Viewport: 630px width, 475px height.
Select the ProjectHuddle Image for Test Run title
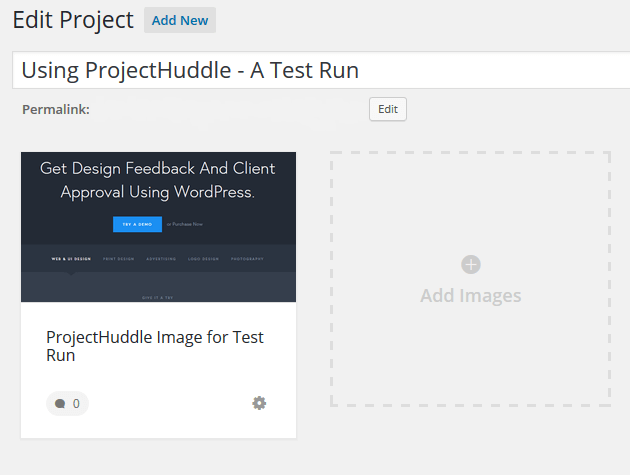[x=155, y=346]
